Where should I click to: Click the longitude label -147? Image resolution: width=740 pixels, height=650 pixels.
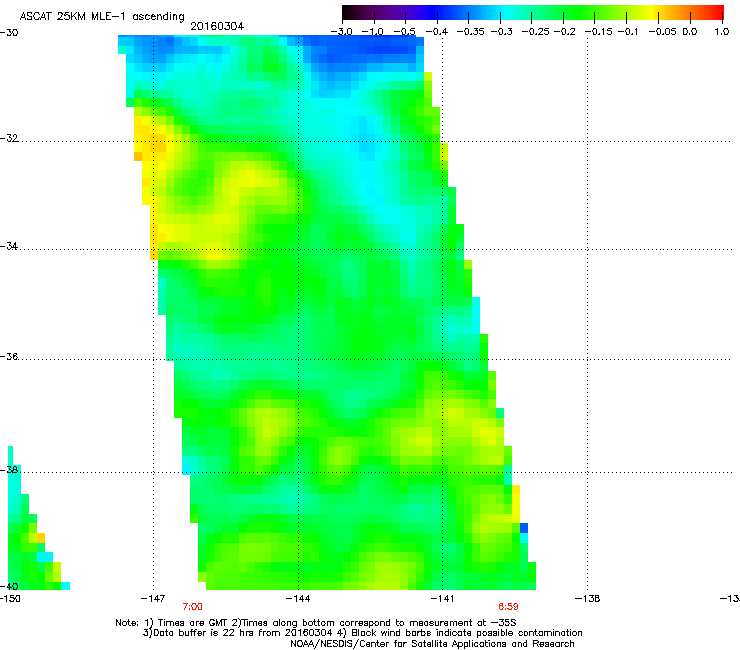(x=153, y=599)
